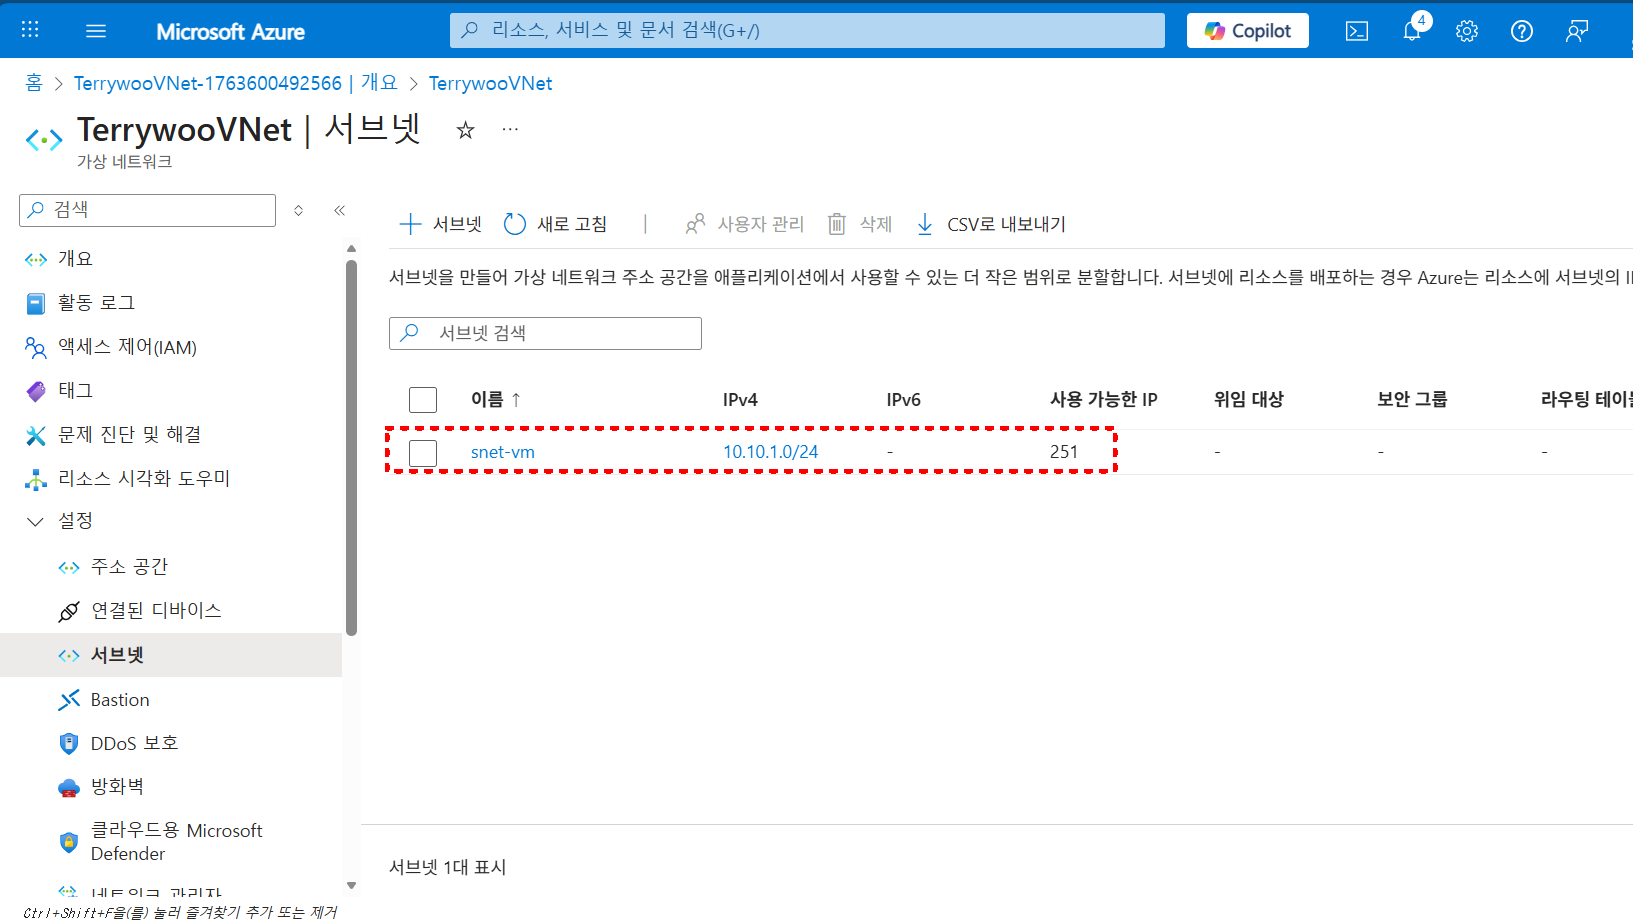
Task: Open the 10.10.1.0/24 address link
Action: [x=770, y=452]
